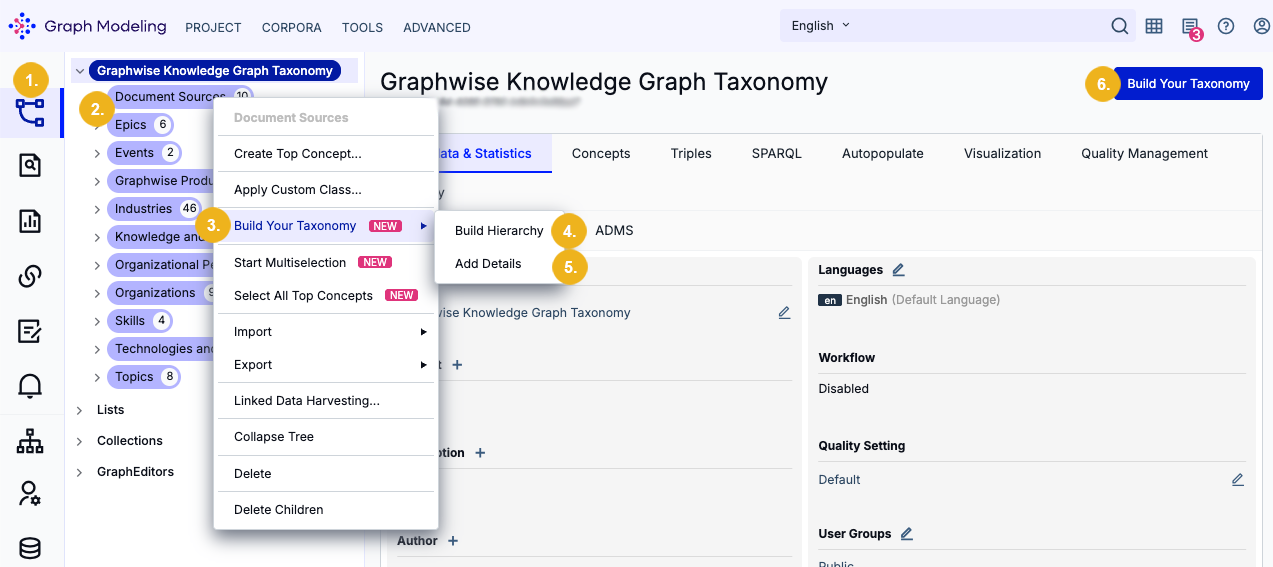Image resolution: width=1273 pixels, height=567 pixels.
Task: Expand the GraphEditors tree node
Action: pos(80,472)
